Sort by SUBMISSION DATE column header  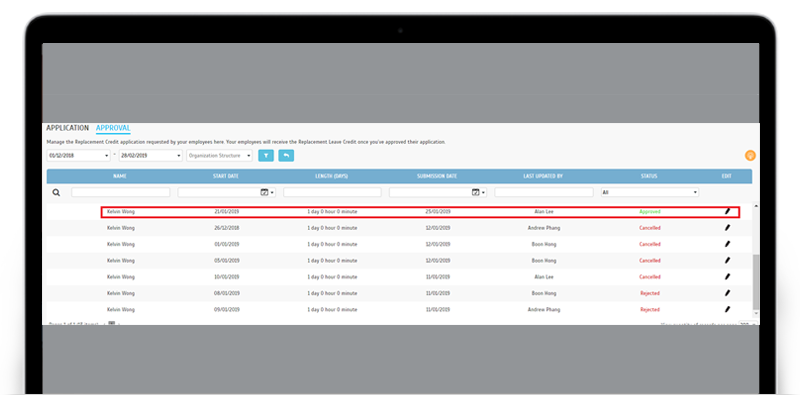point(437,176)
